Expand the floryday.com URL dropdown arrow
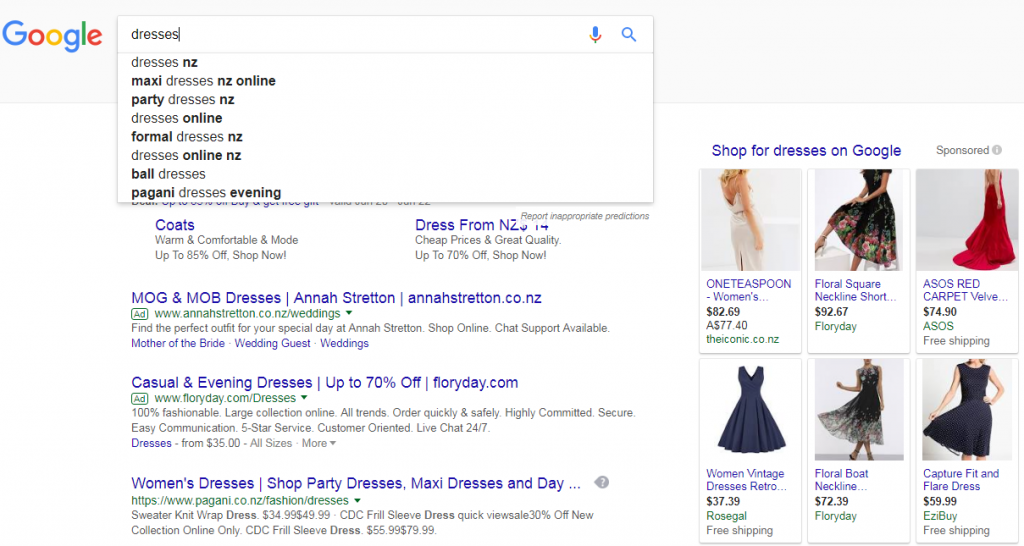 [304, 399]
